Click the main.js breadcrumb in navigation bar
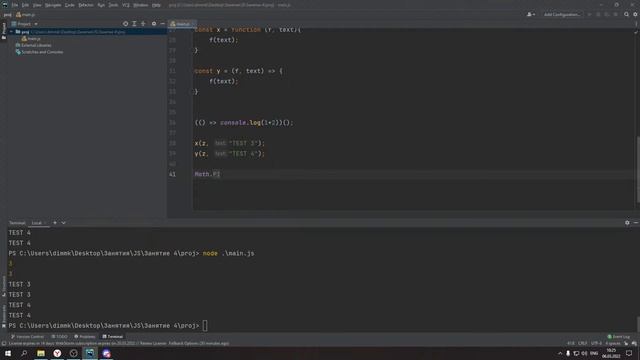640x360 pixels. click(26, 15)
